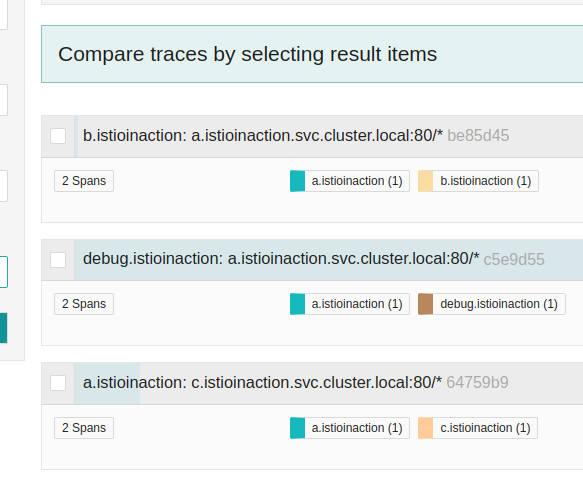Click the 2 Spans badge of c5e9d55
Image resolution: width=583 pixels, height=478 pixels.
[x=84, y=304]
